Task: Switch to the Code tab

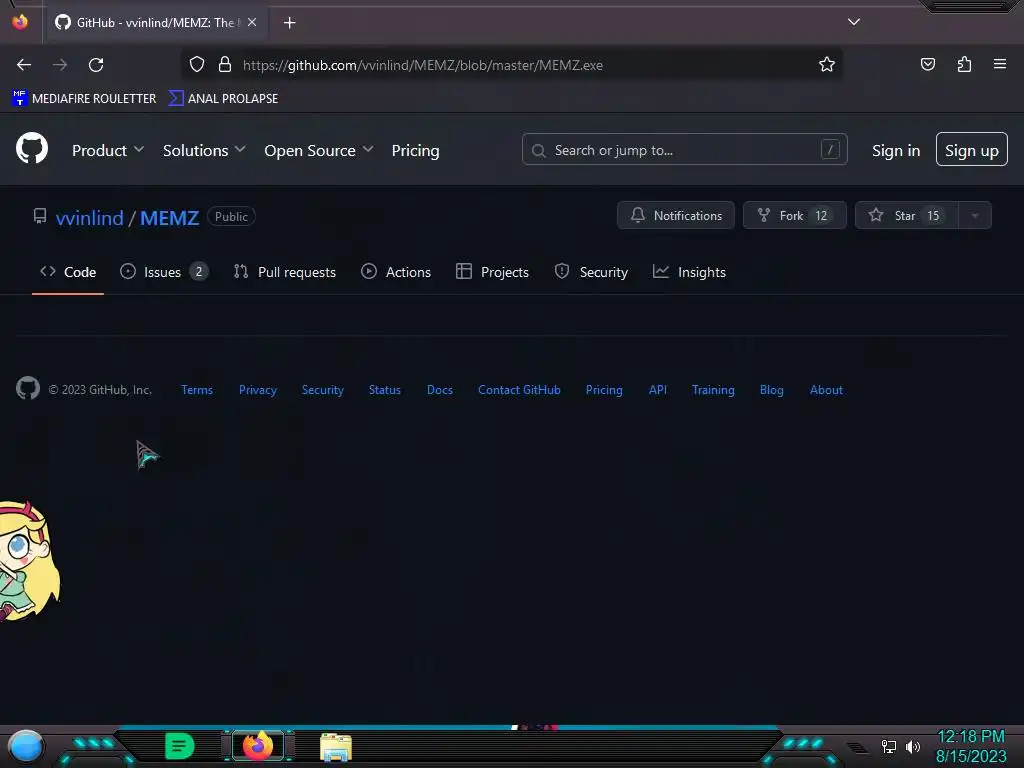Action: tap(68, 272)
